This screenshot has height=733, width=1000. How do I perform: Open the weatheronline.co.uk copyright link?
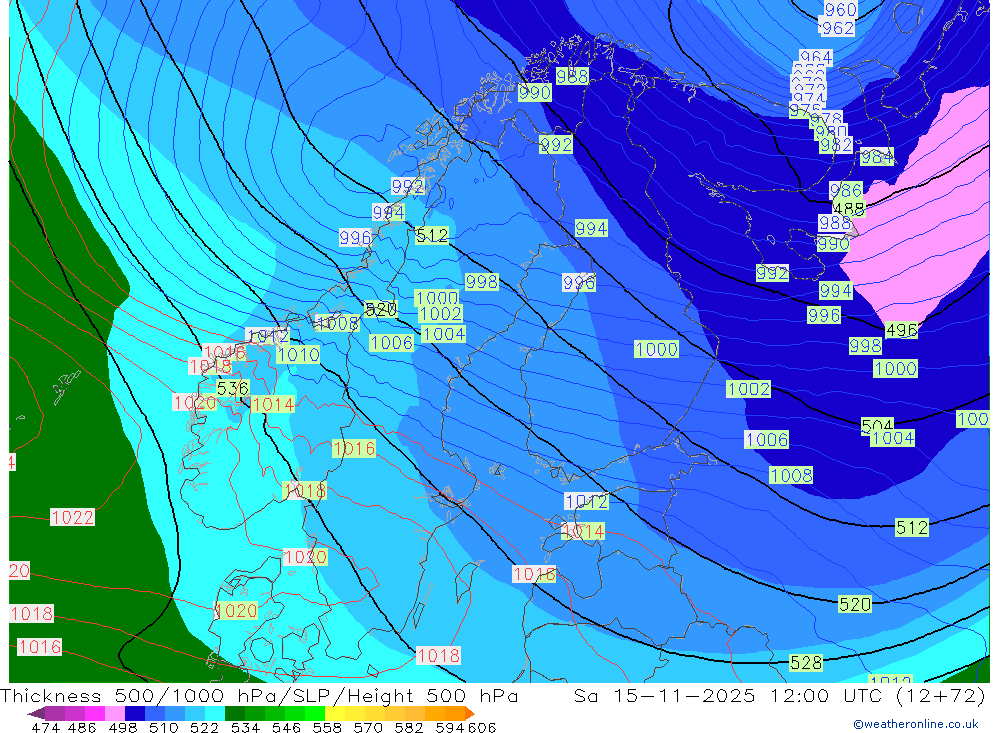(x=915, y=724)
